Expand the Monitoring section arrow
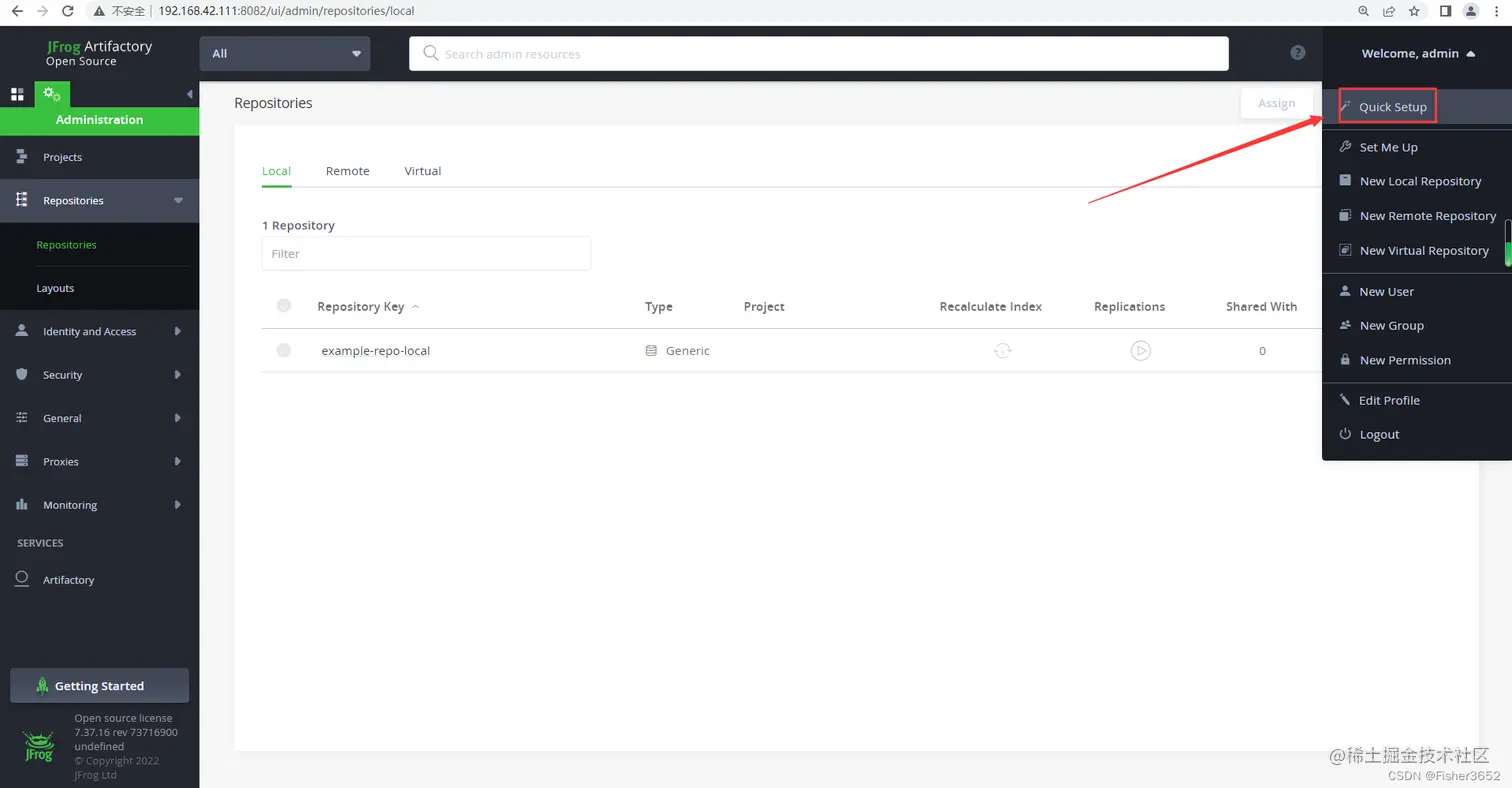1512x788 pixels. click(178, 505)
